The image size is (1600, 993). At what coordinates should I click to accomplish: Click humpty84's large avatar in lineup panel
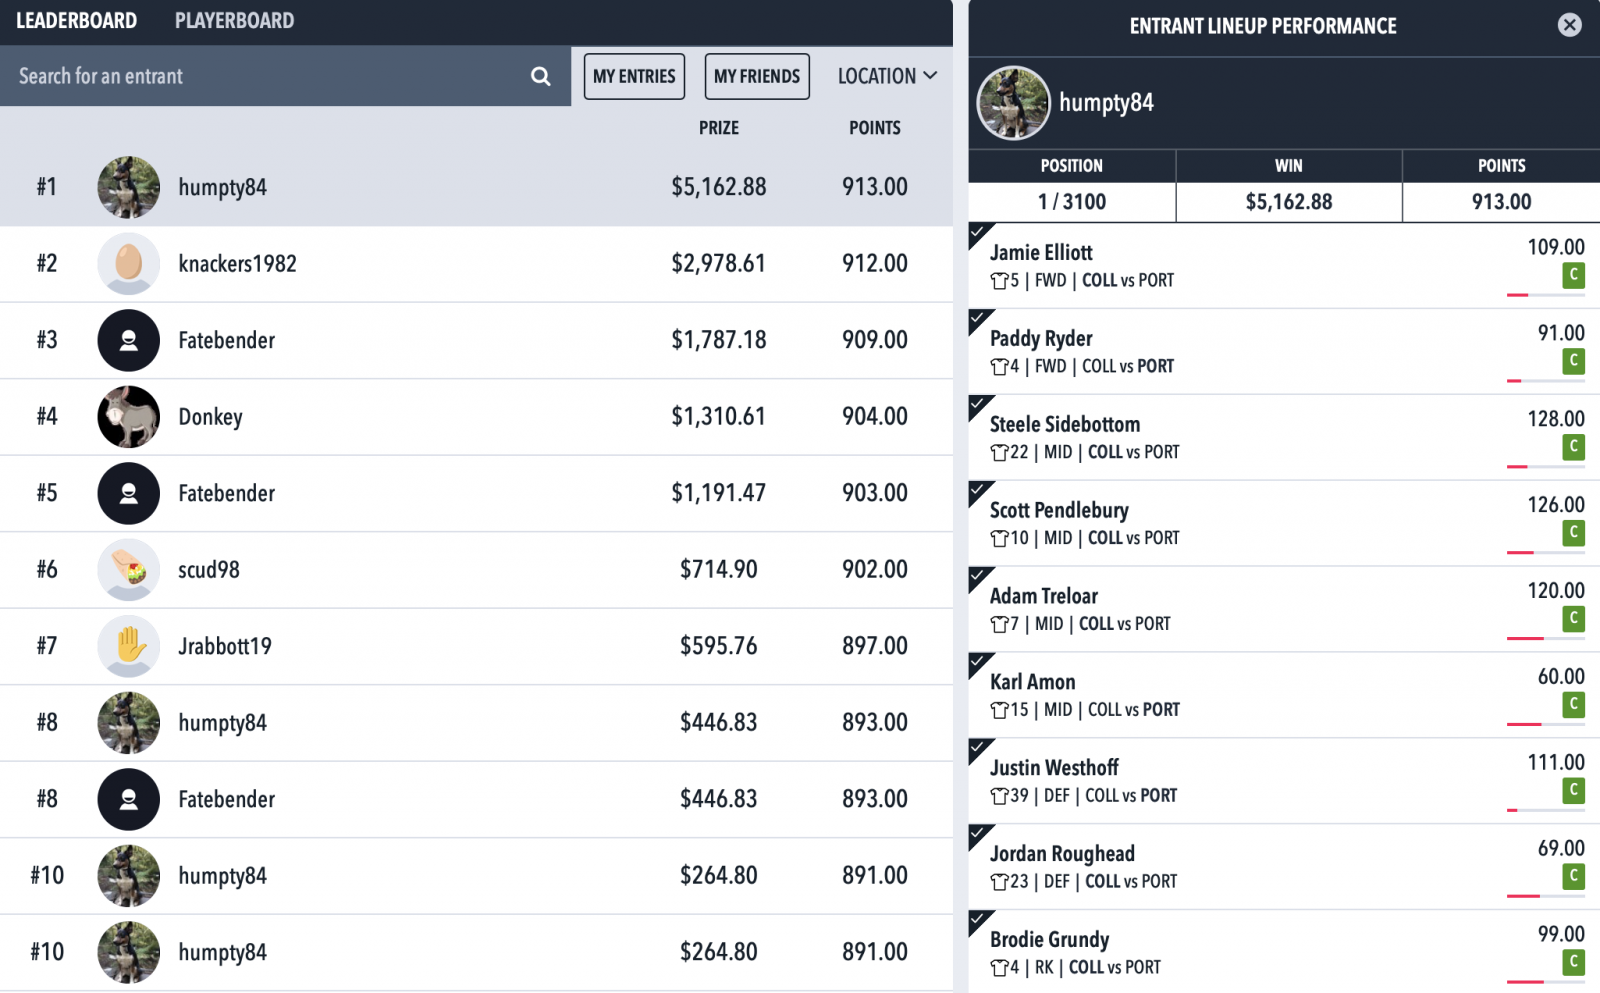point(1013,103)
